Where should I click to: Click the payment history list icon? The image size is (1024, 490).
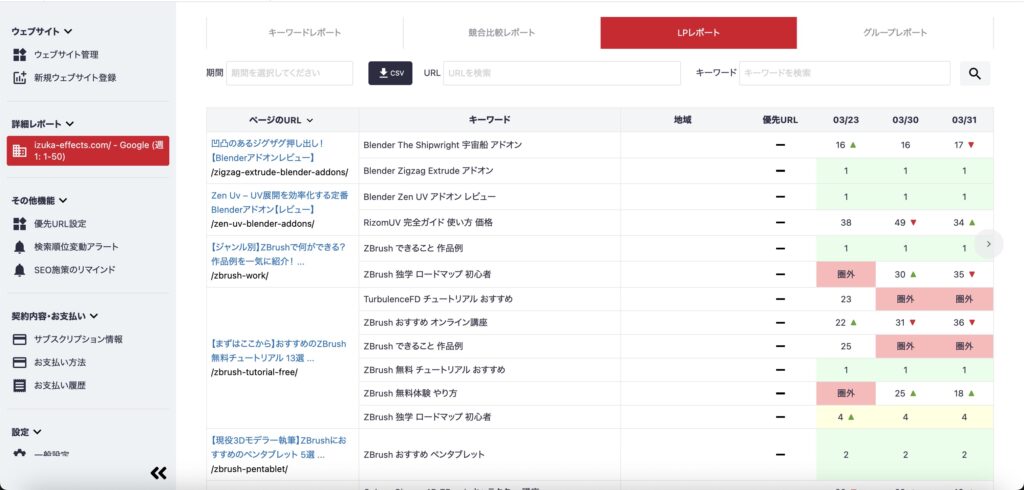(x=20, y=385)
